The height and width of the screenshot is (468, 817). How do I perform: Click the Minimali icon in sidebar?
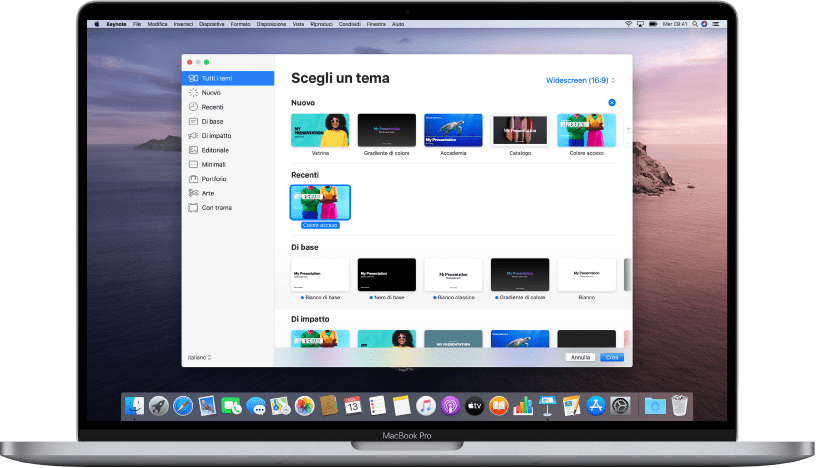click(x=193, y=164)
